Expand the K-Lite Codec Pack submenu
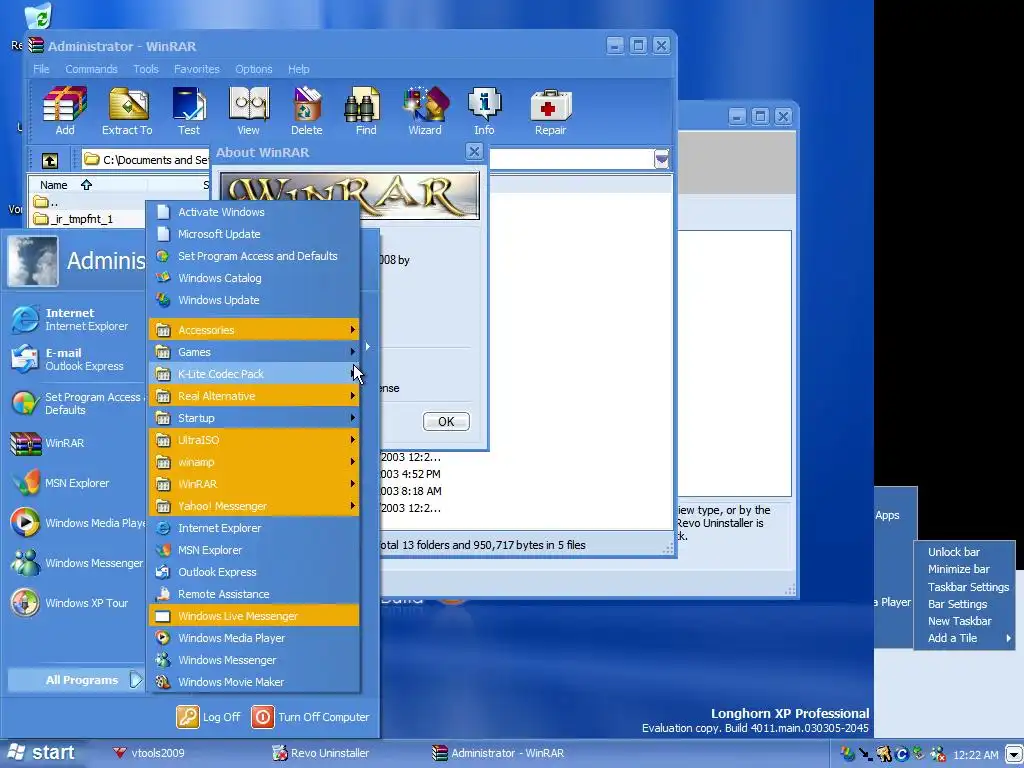The image size is (1024, 768). click(255, 374)
